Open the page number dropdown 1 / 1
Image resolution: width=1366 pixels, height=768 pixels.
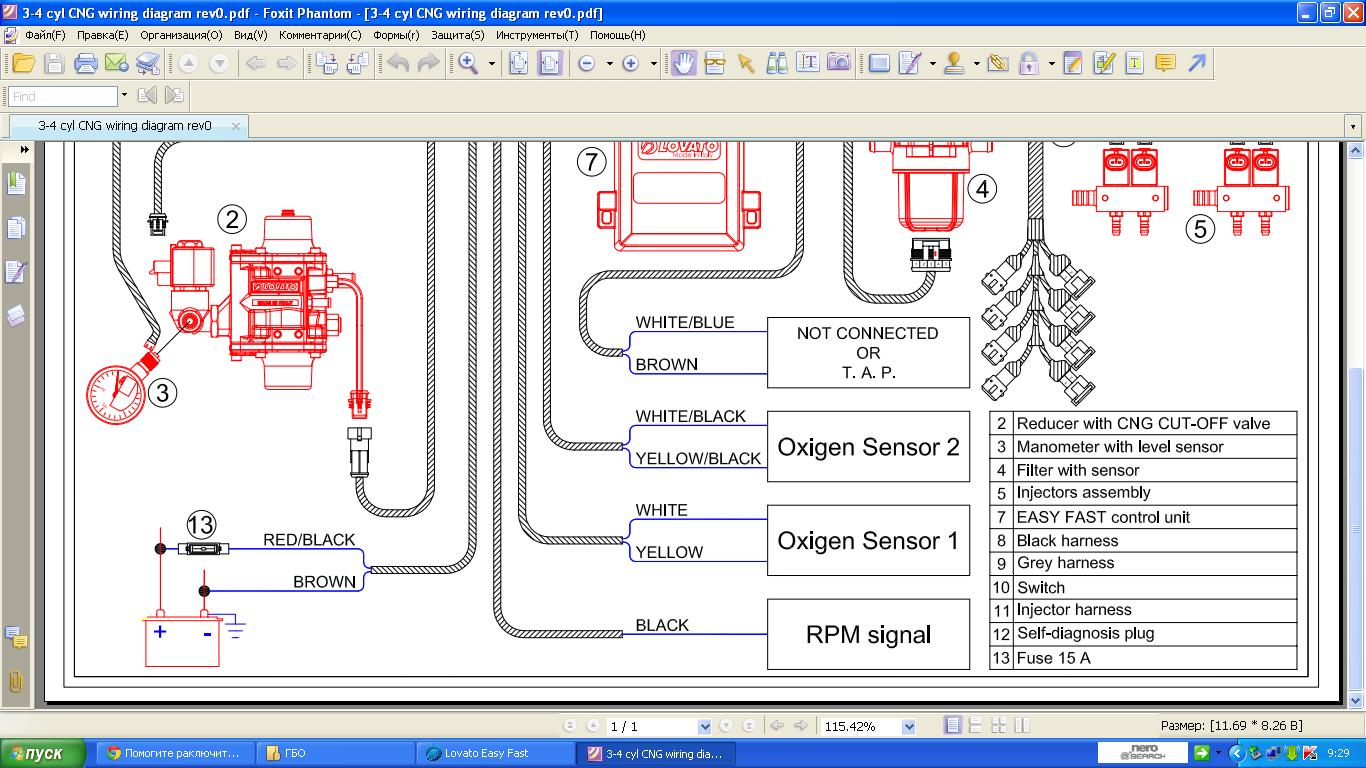point(705,727)
